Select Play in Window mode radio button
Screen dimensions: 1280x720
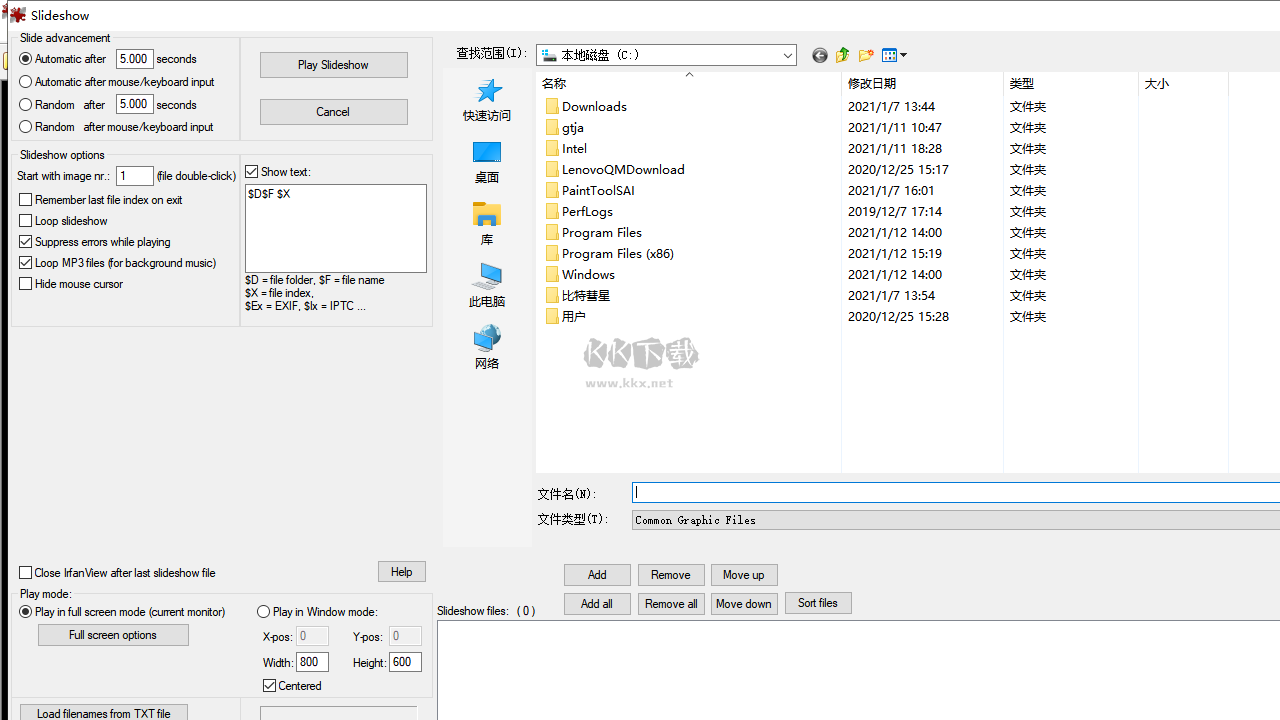point(264,612)
